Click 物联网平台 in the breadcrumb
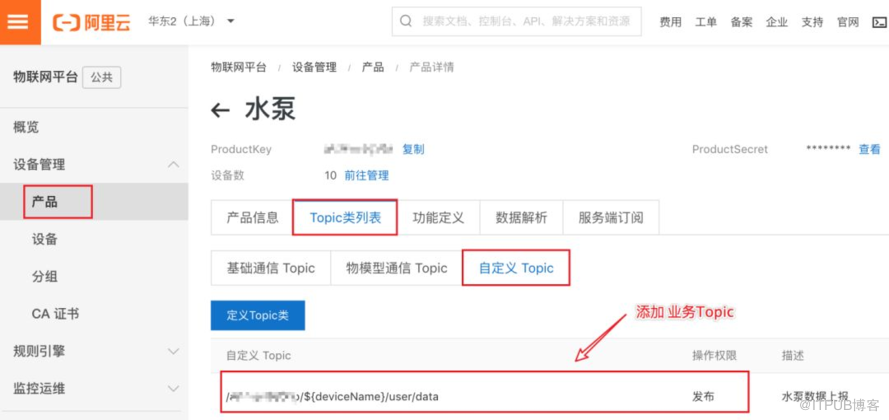Screen dimensions: 889x420 pos(238,67)
